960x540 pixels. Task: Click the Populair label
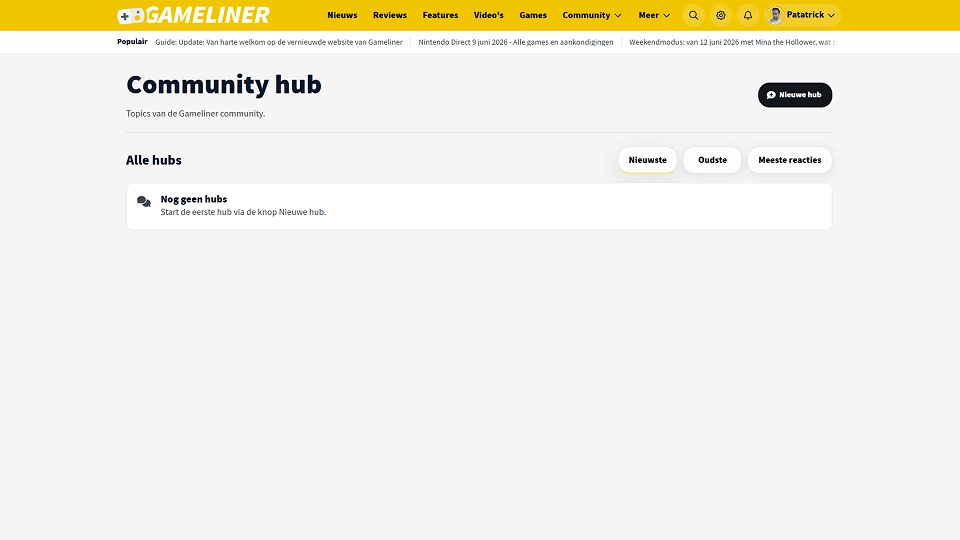[132, 42]
